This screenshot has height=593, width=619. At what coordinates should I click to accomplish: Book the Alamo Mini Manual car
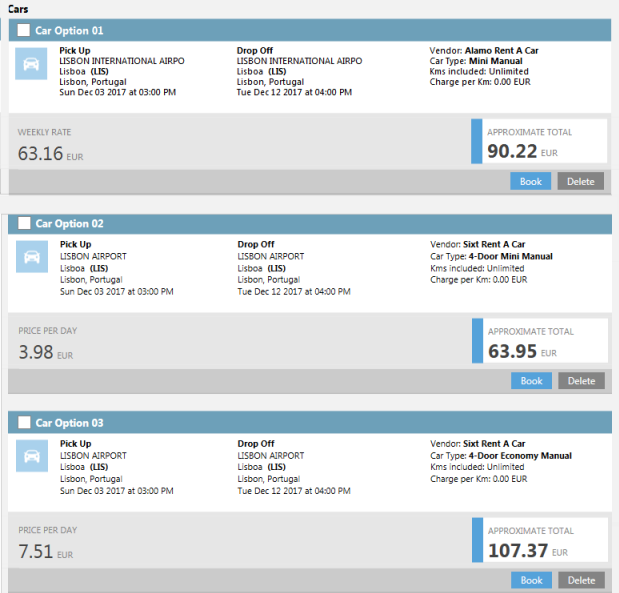[530, 181]
